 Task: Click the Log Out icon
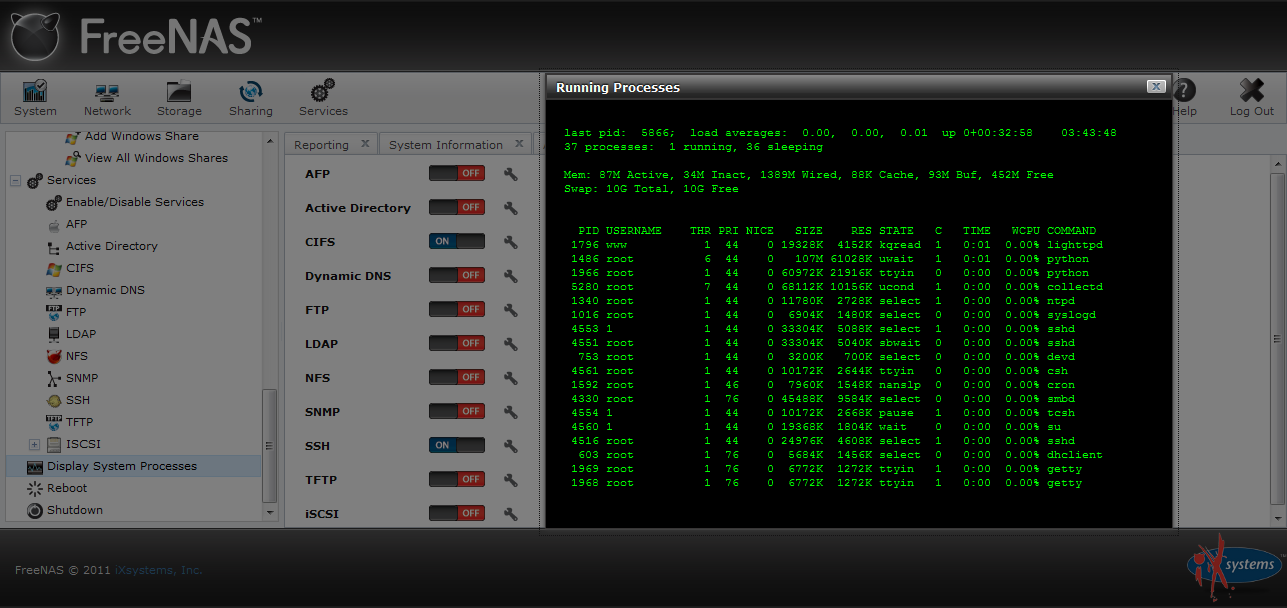(x=1251, y=98)
